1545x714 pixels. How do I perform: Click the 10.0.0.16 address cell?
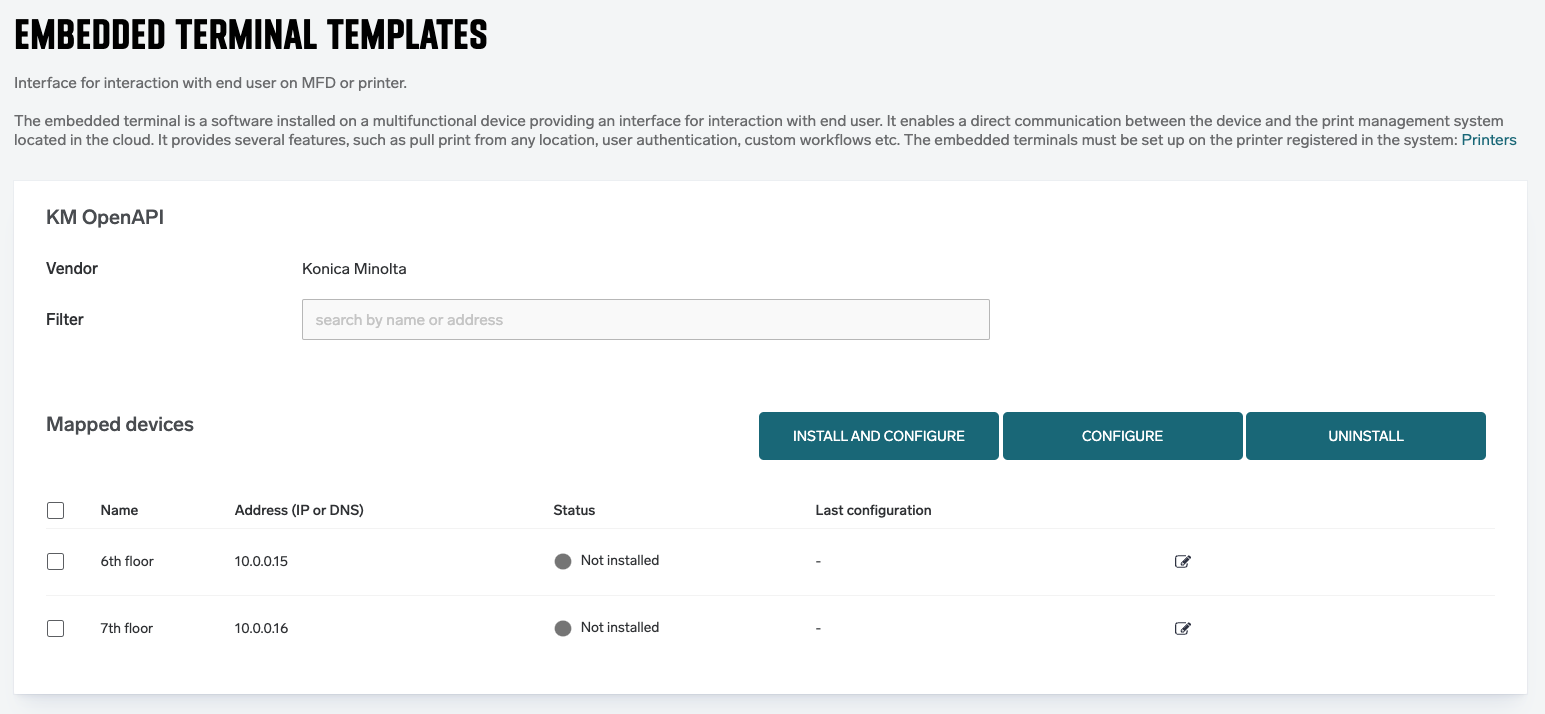click(261, 629)
